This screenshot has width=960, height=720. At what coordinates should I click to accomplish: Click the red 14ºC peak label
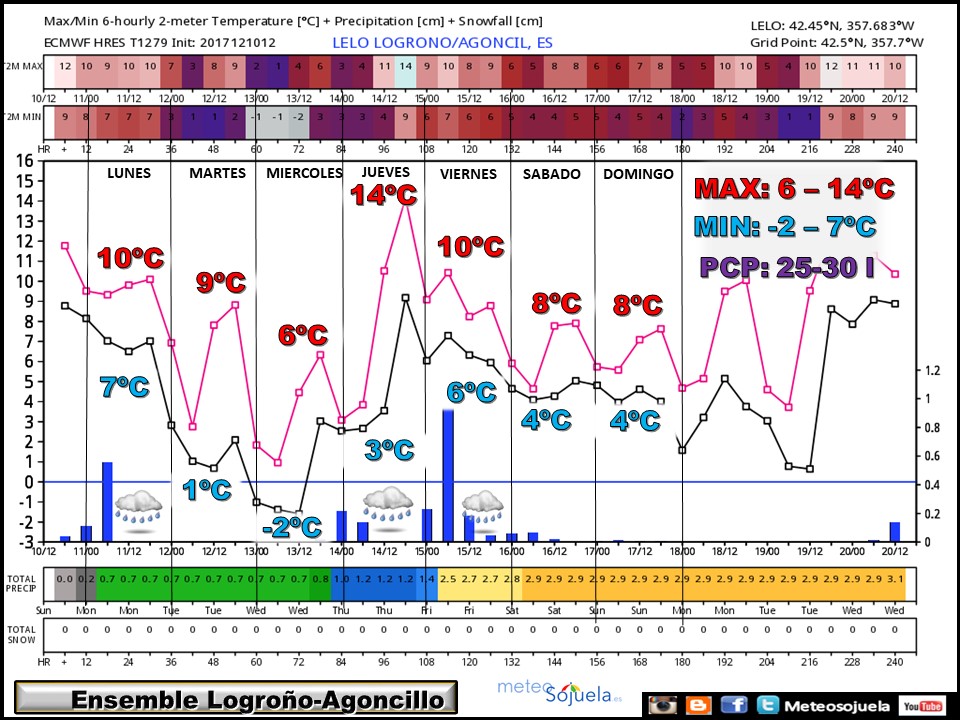(383, 195)
